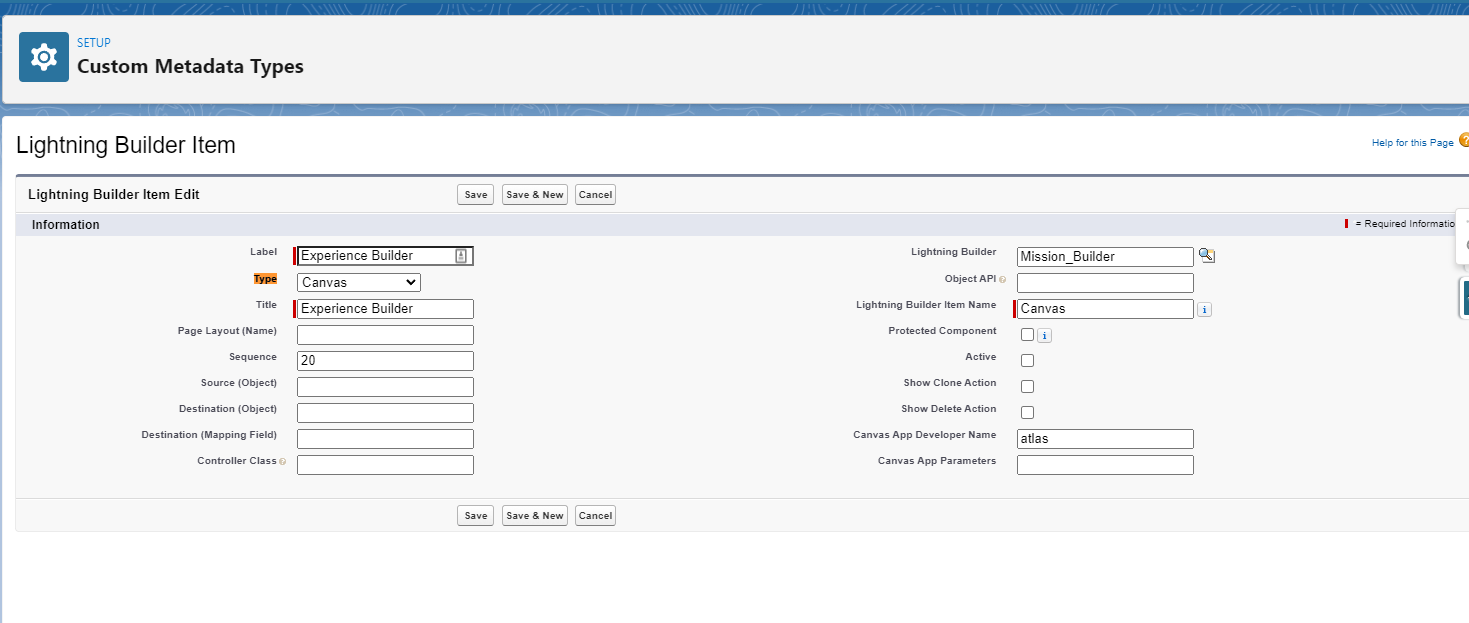
Task: Check the Active checkbox
Action: pyautogui.click(x=1027, y=361)
